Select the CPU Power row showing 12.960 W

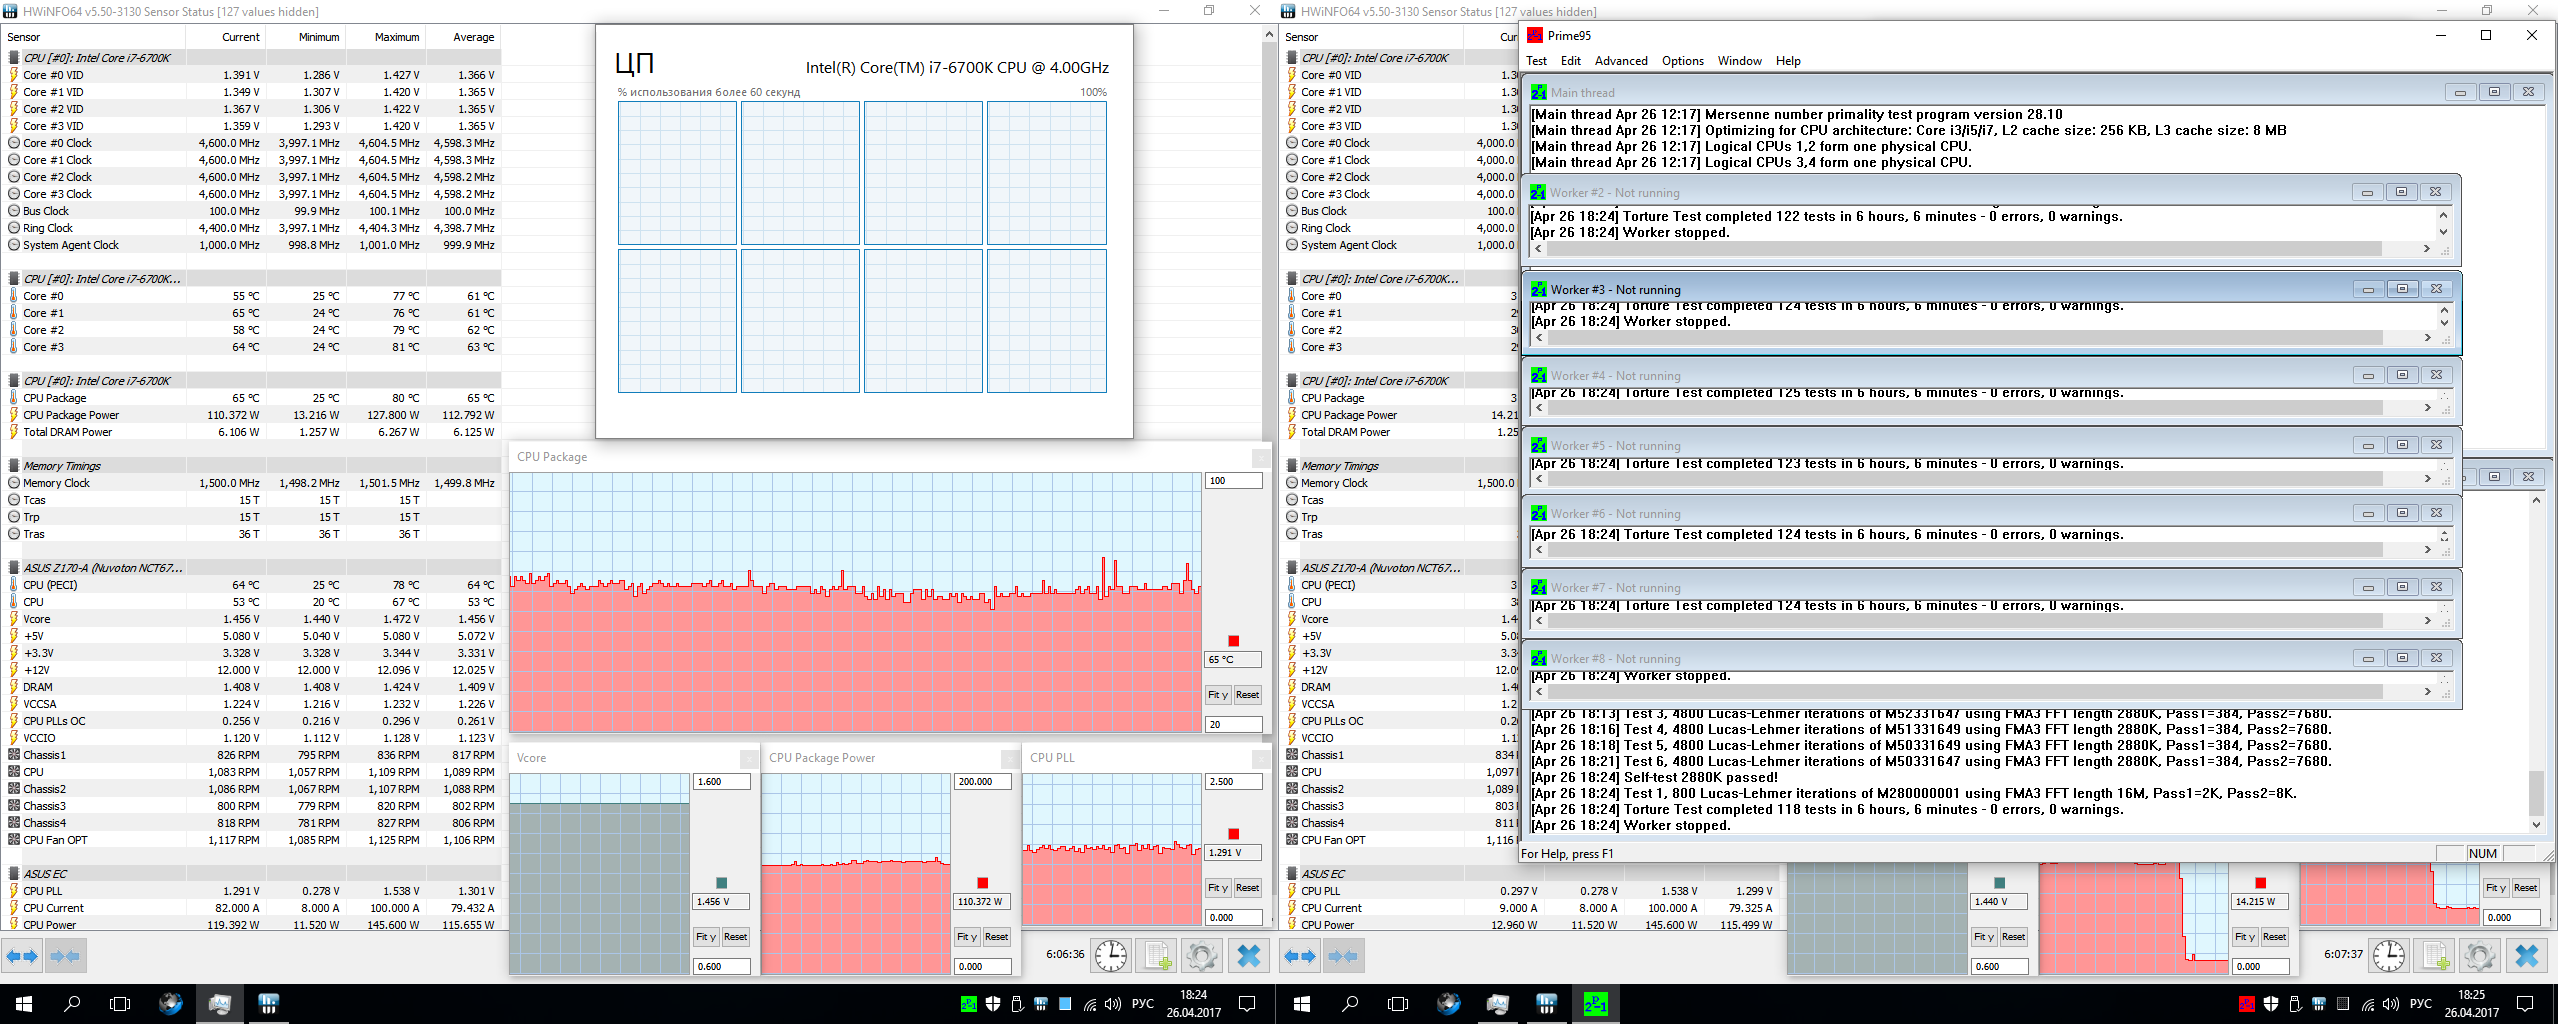1530,925
